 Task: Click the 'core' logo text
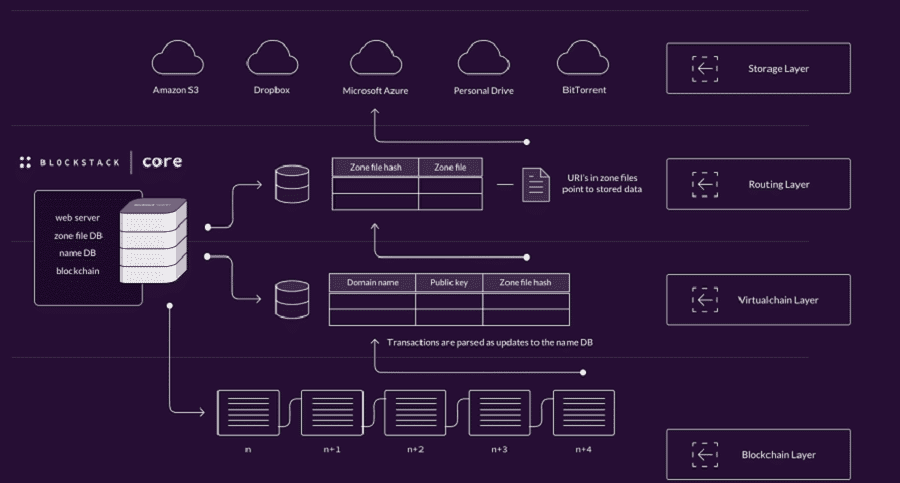pyautogui.click(x=162, y=162)
